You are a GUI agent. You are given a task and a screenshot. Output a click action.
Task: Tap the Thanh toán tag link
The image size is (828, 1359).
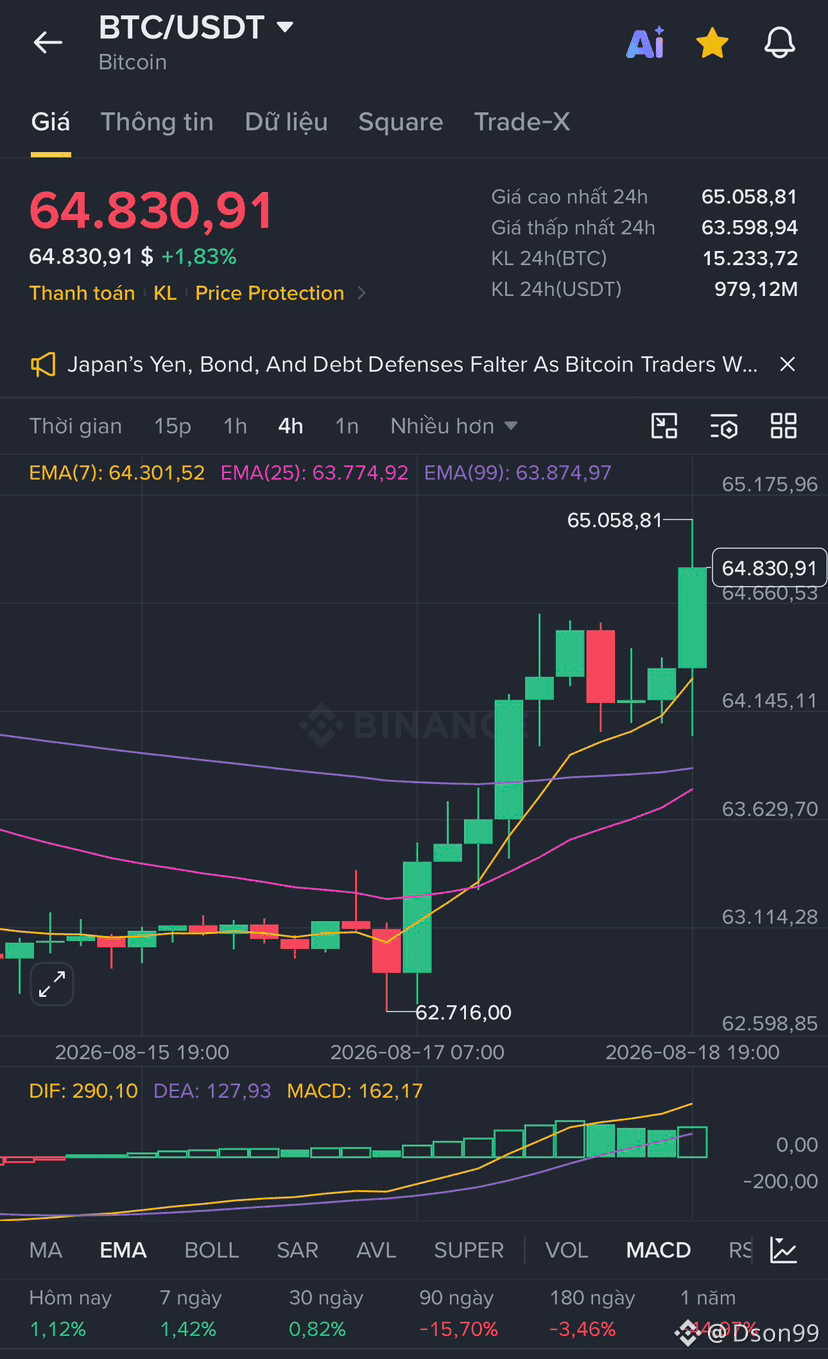point(82,293)
